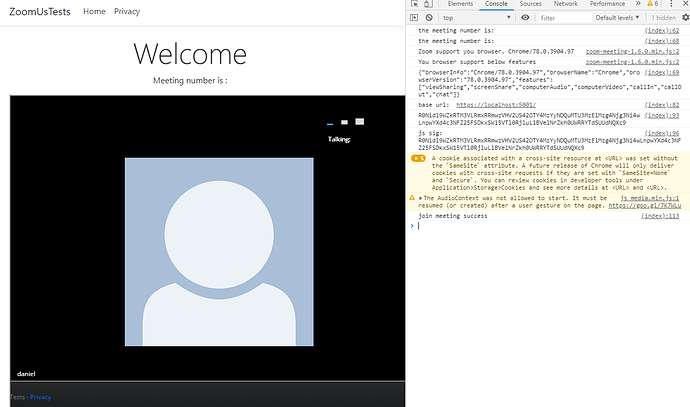Click the console prompt input line
The width and height of the screenshot is (690, 407).
coord(550,226)
